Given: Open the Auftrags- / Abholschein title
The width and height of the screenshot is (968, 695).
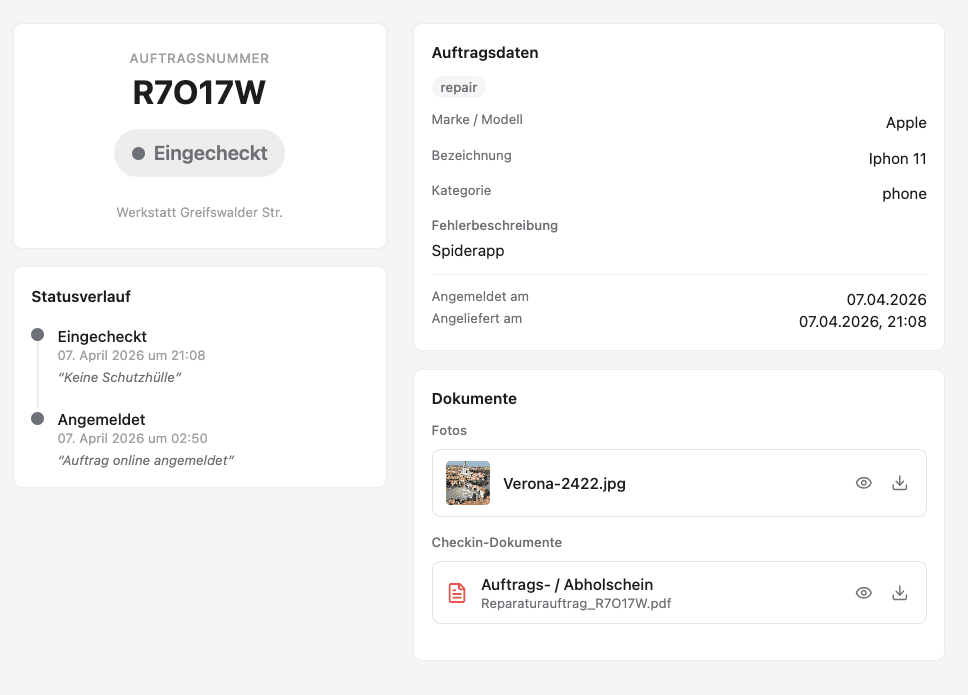Looking at the screenshot, I should 567,584.
